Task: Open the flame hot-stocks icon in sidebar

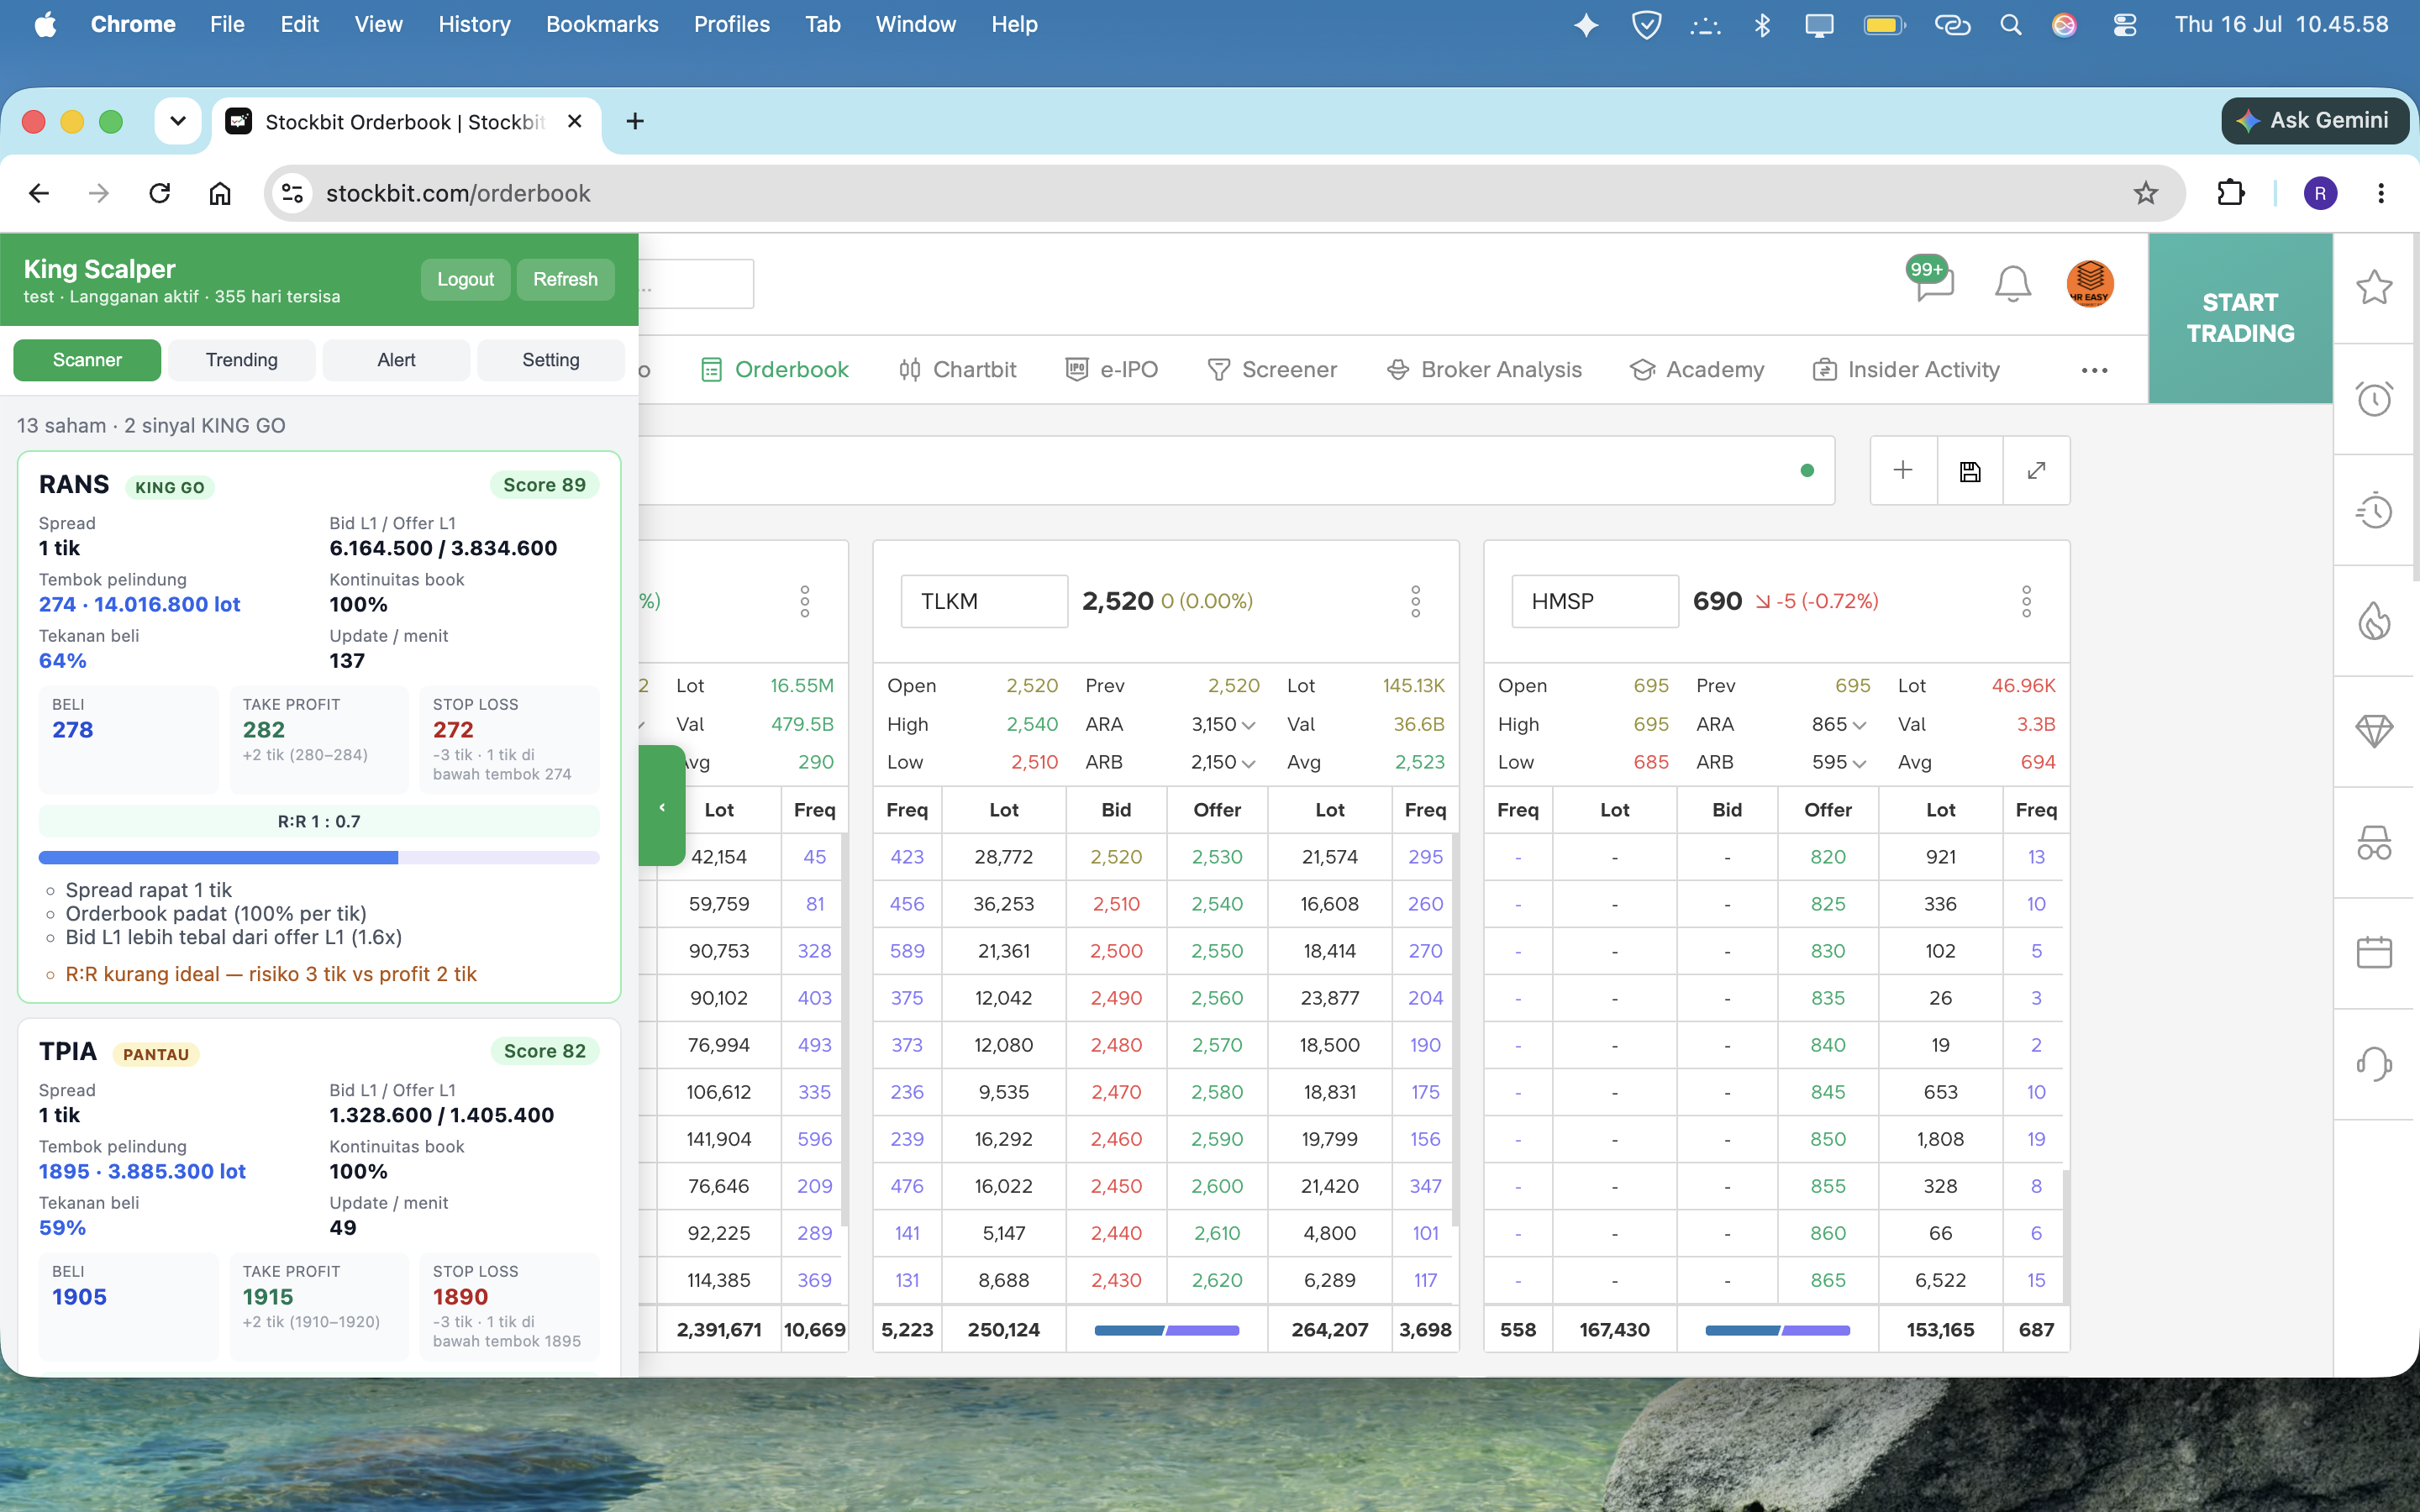Action: pos(2374,621)
